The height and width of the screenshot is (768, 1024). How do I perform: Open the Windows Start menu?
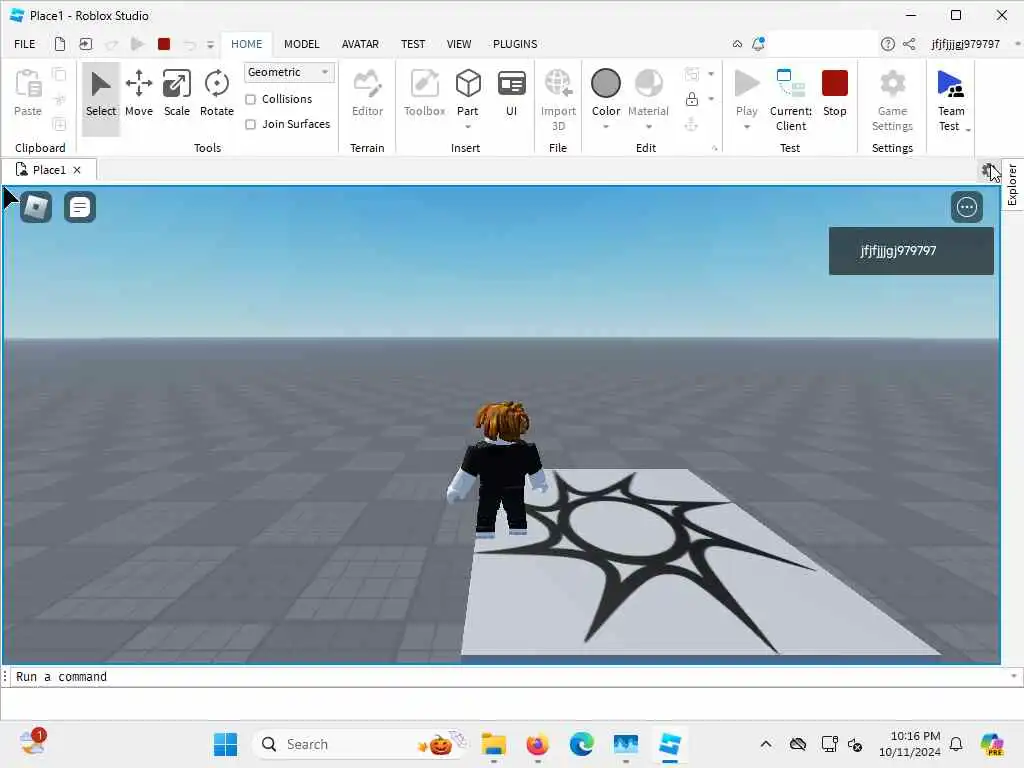tap(226, 744)
